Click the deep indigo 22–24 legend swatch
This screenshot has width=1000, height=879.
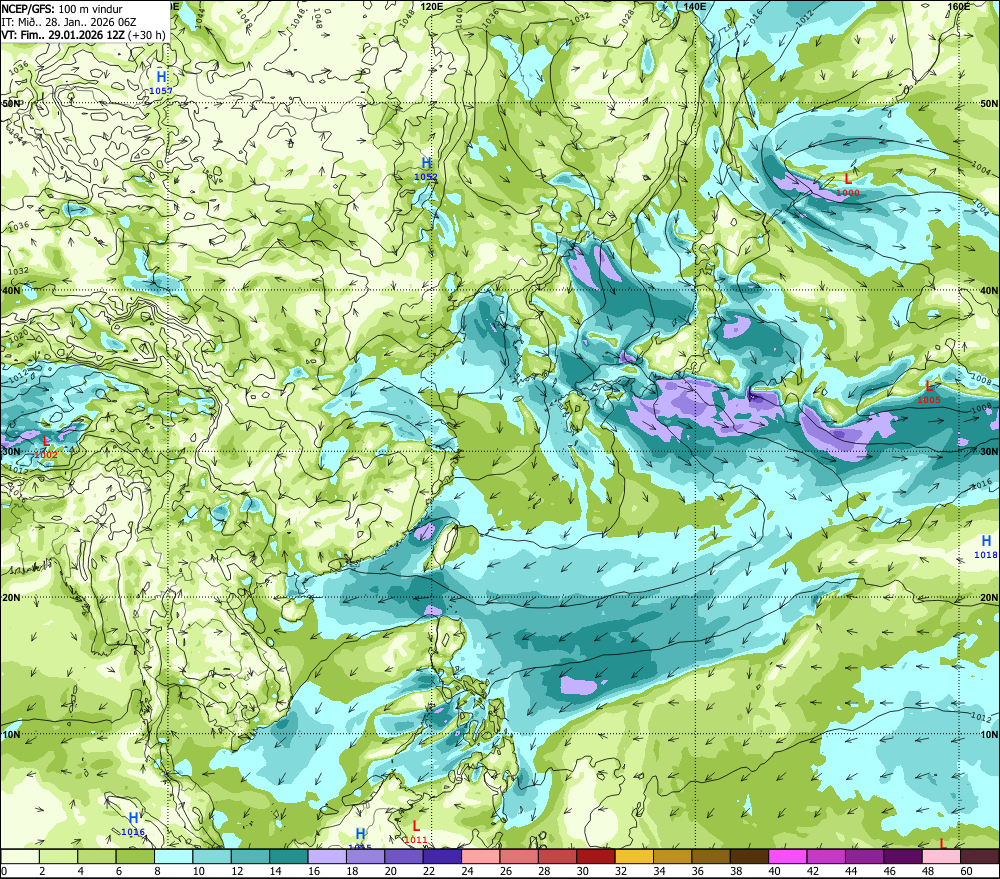[442, 856]
